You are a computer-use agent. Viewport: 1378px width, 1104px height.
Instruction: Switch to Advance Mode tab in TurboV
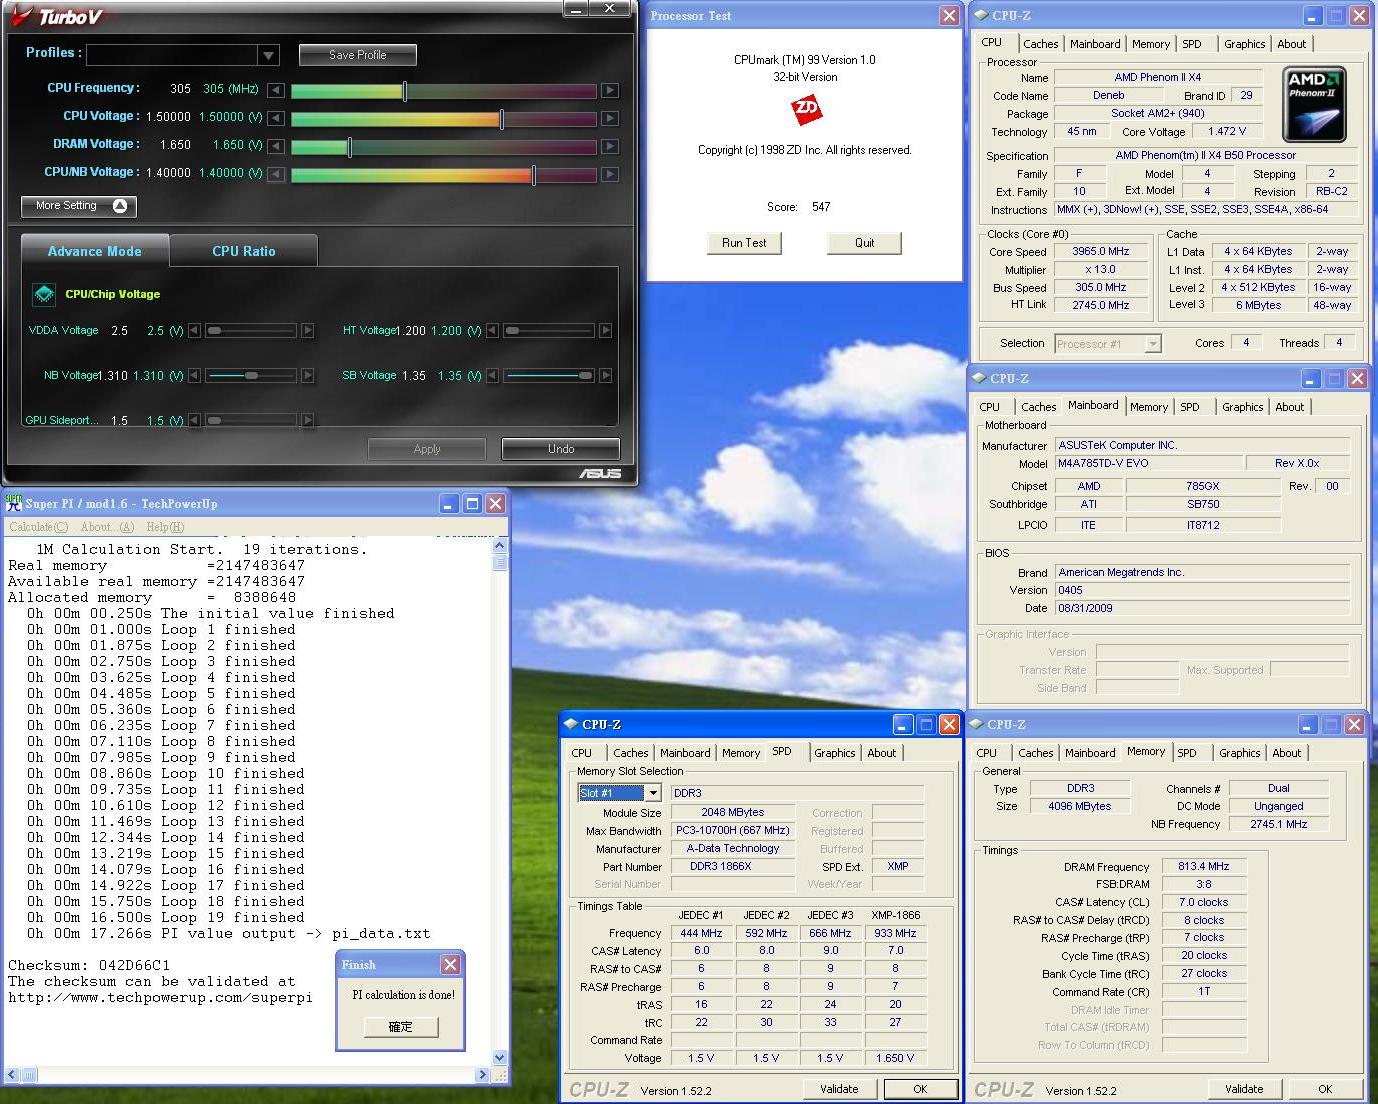pyautogui.click(x=95, y=251)
